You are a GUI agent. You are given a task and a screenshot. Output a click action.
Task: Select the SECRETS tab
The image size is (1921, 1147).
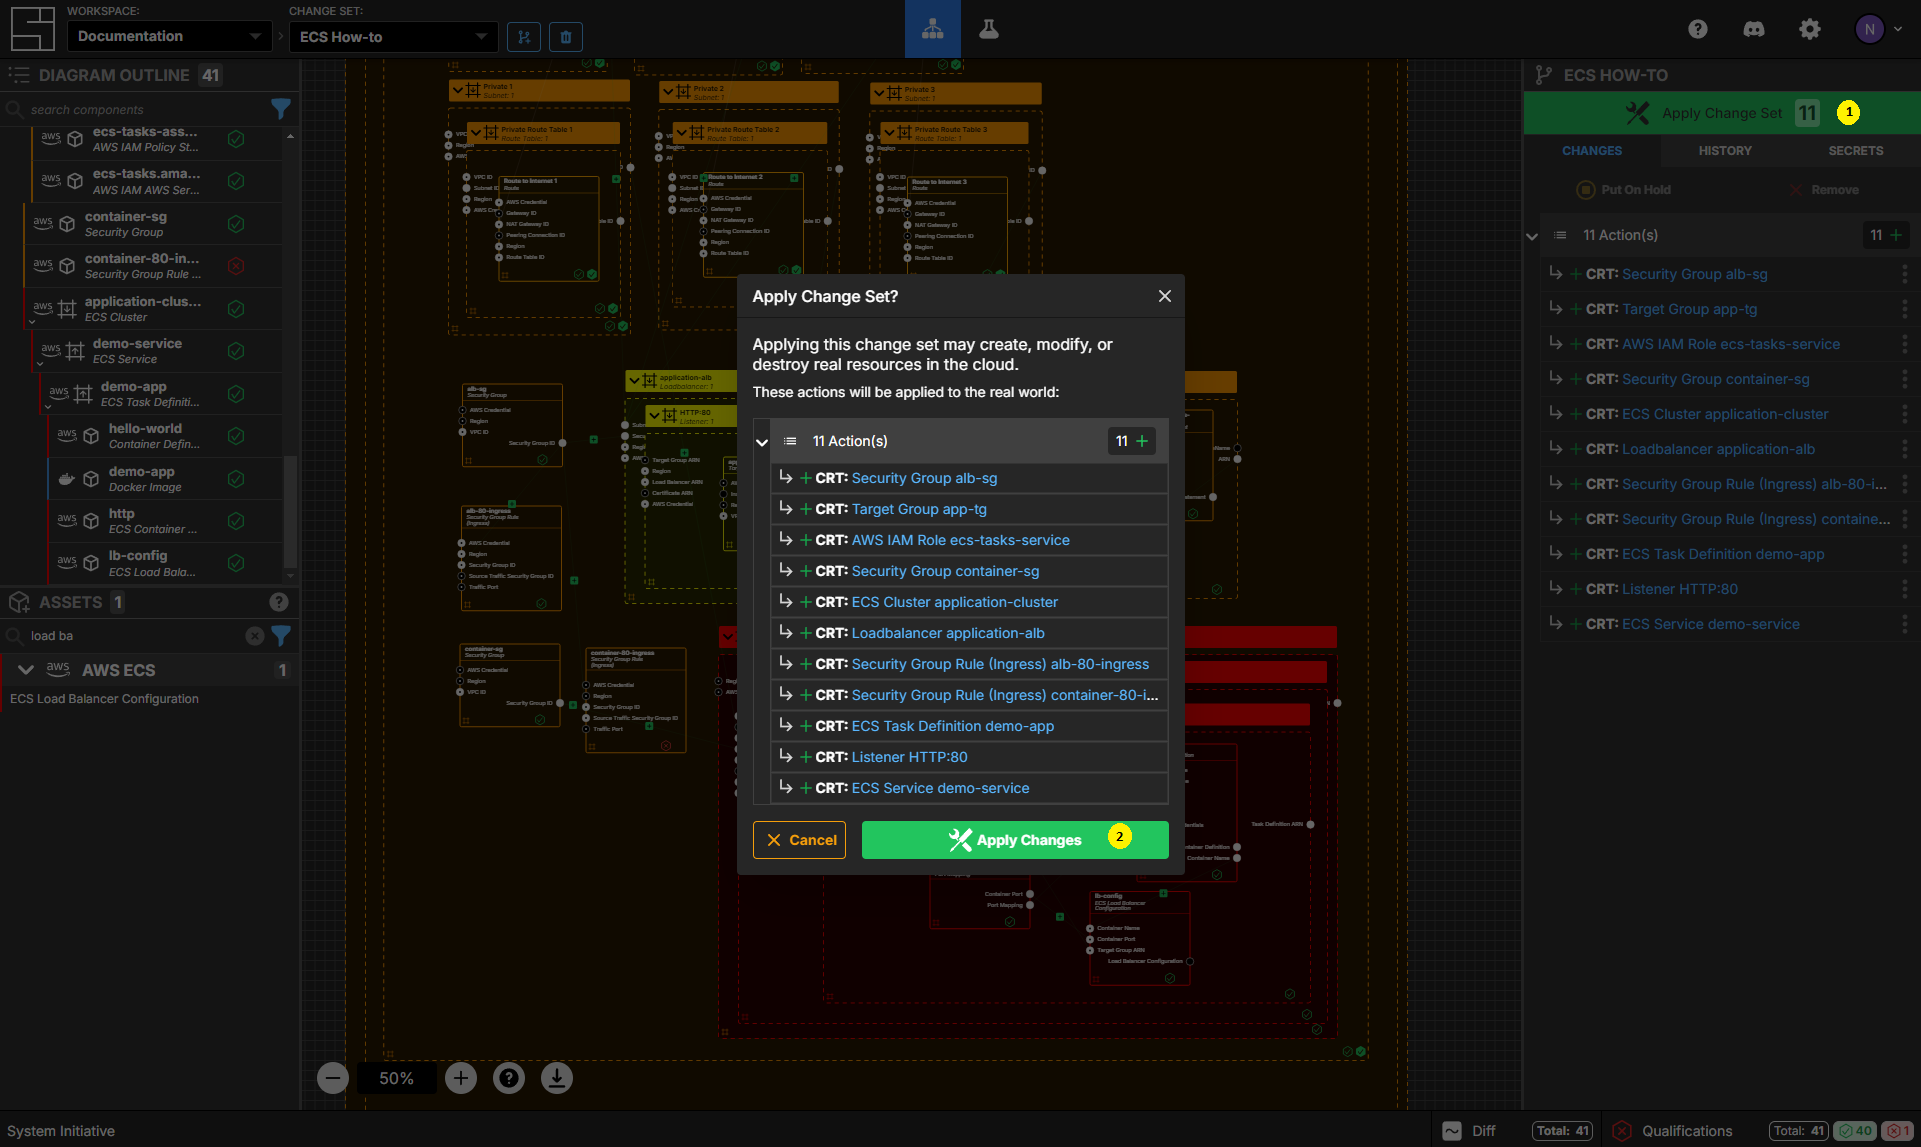click(1854, 149)
